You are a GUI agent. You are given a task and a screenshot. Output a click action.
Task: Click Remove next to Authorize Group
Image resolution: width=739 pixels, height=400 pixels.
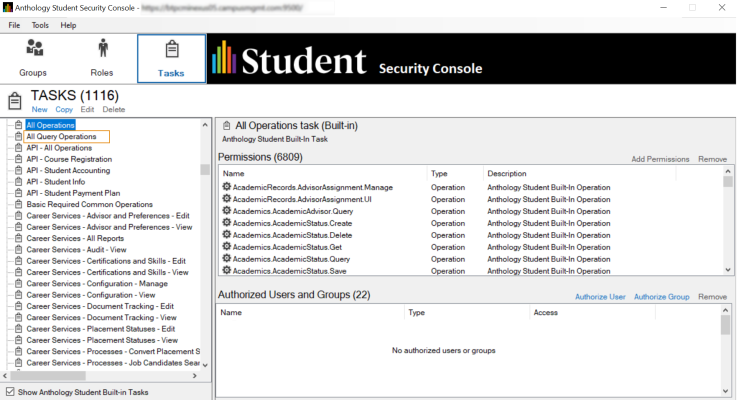tap(713, 297)
